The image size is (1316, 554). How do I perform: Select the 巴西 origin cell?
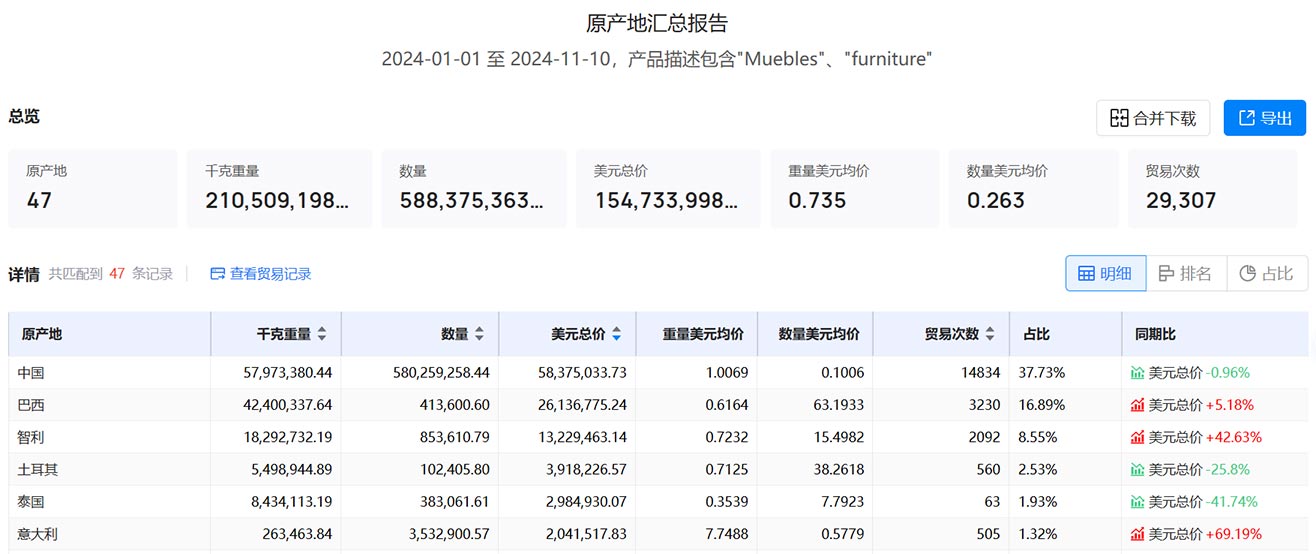point(110,405)
